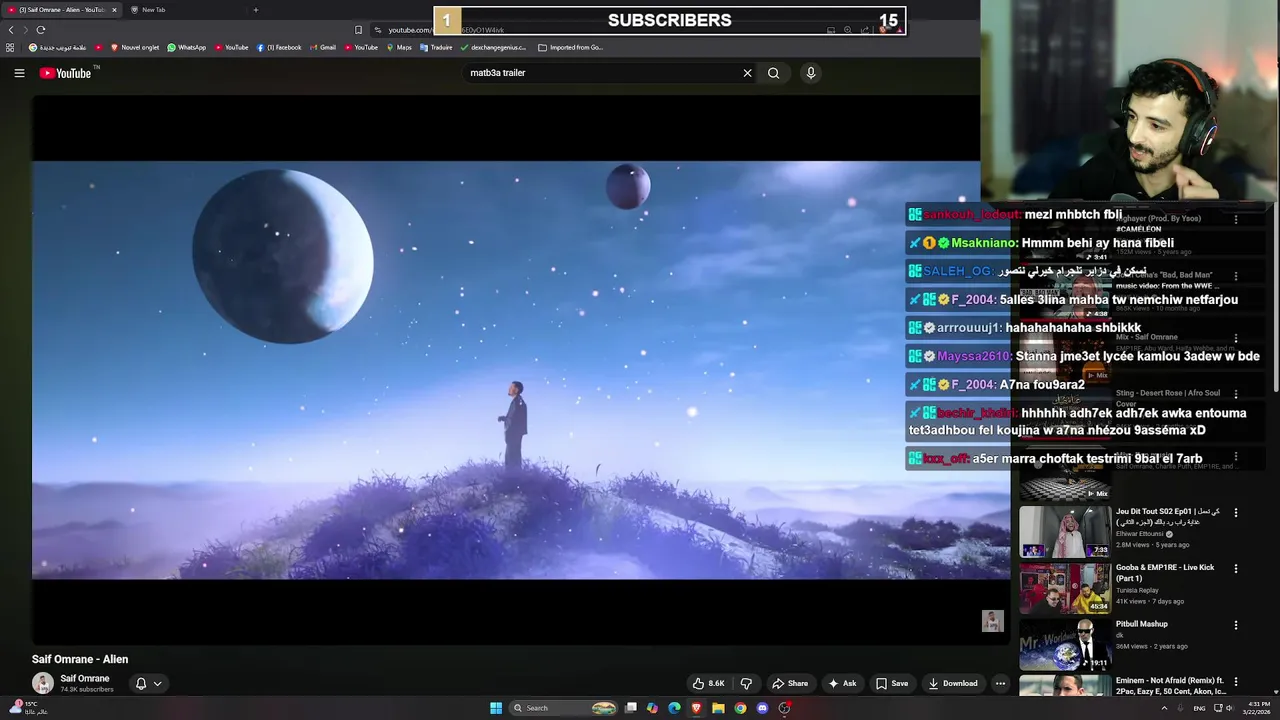Save video to a playlist
Screen dimensions: 1280x720
(891, 684)
